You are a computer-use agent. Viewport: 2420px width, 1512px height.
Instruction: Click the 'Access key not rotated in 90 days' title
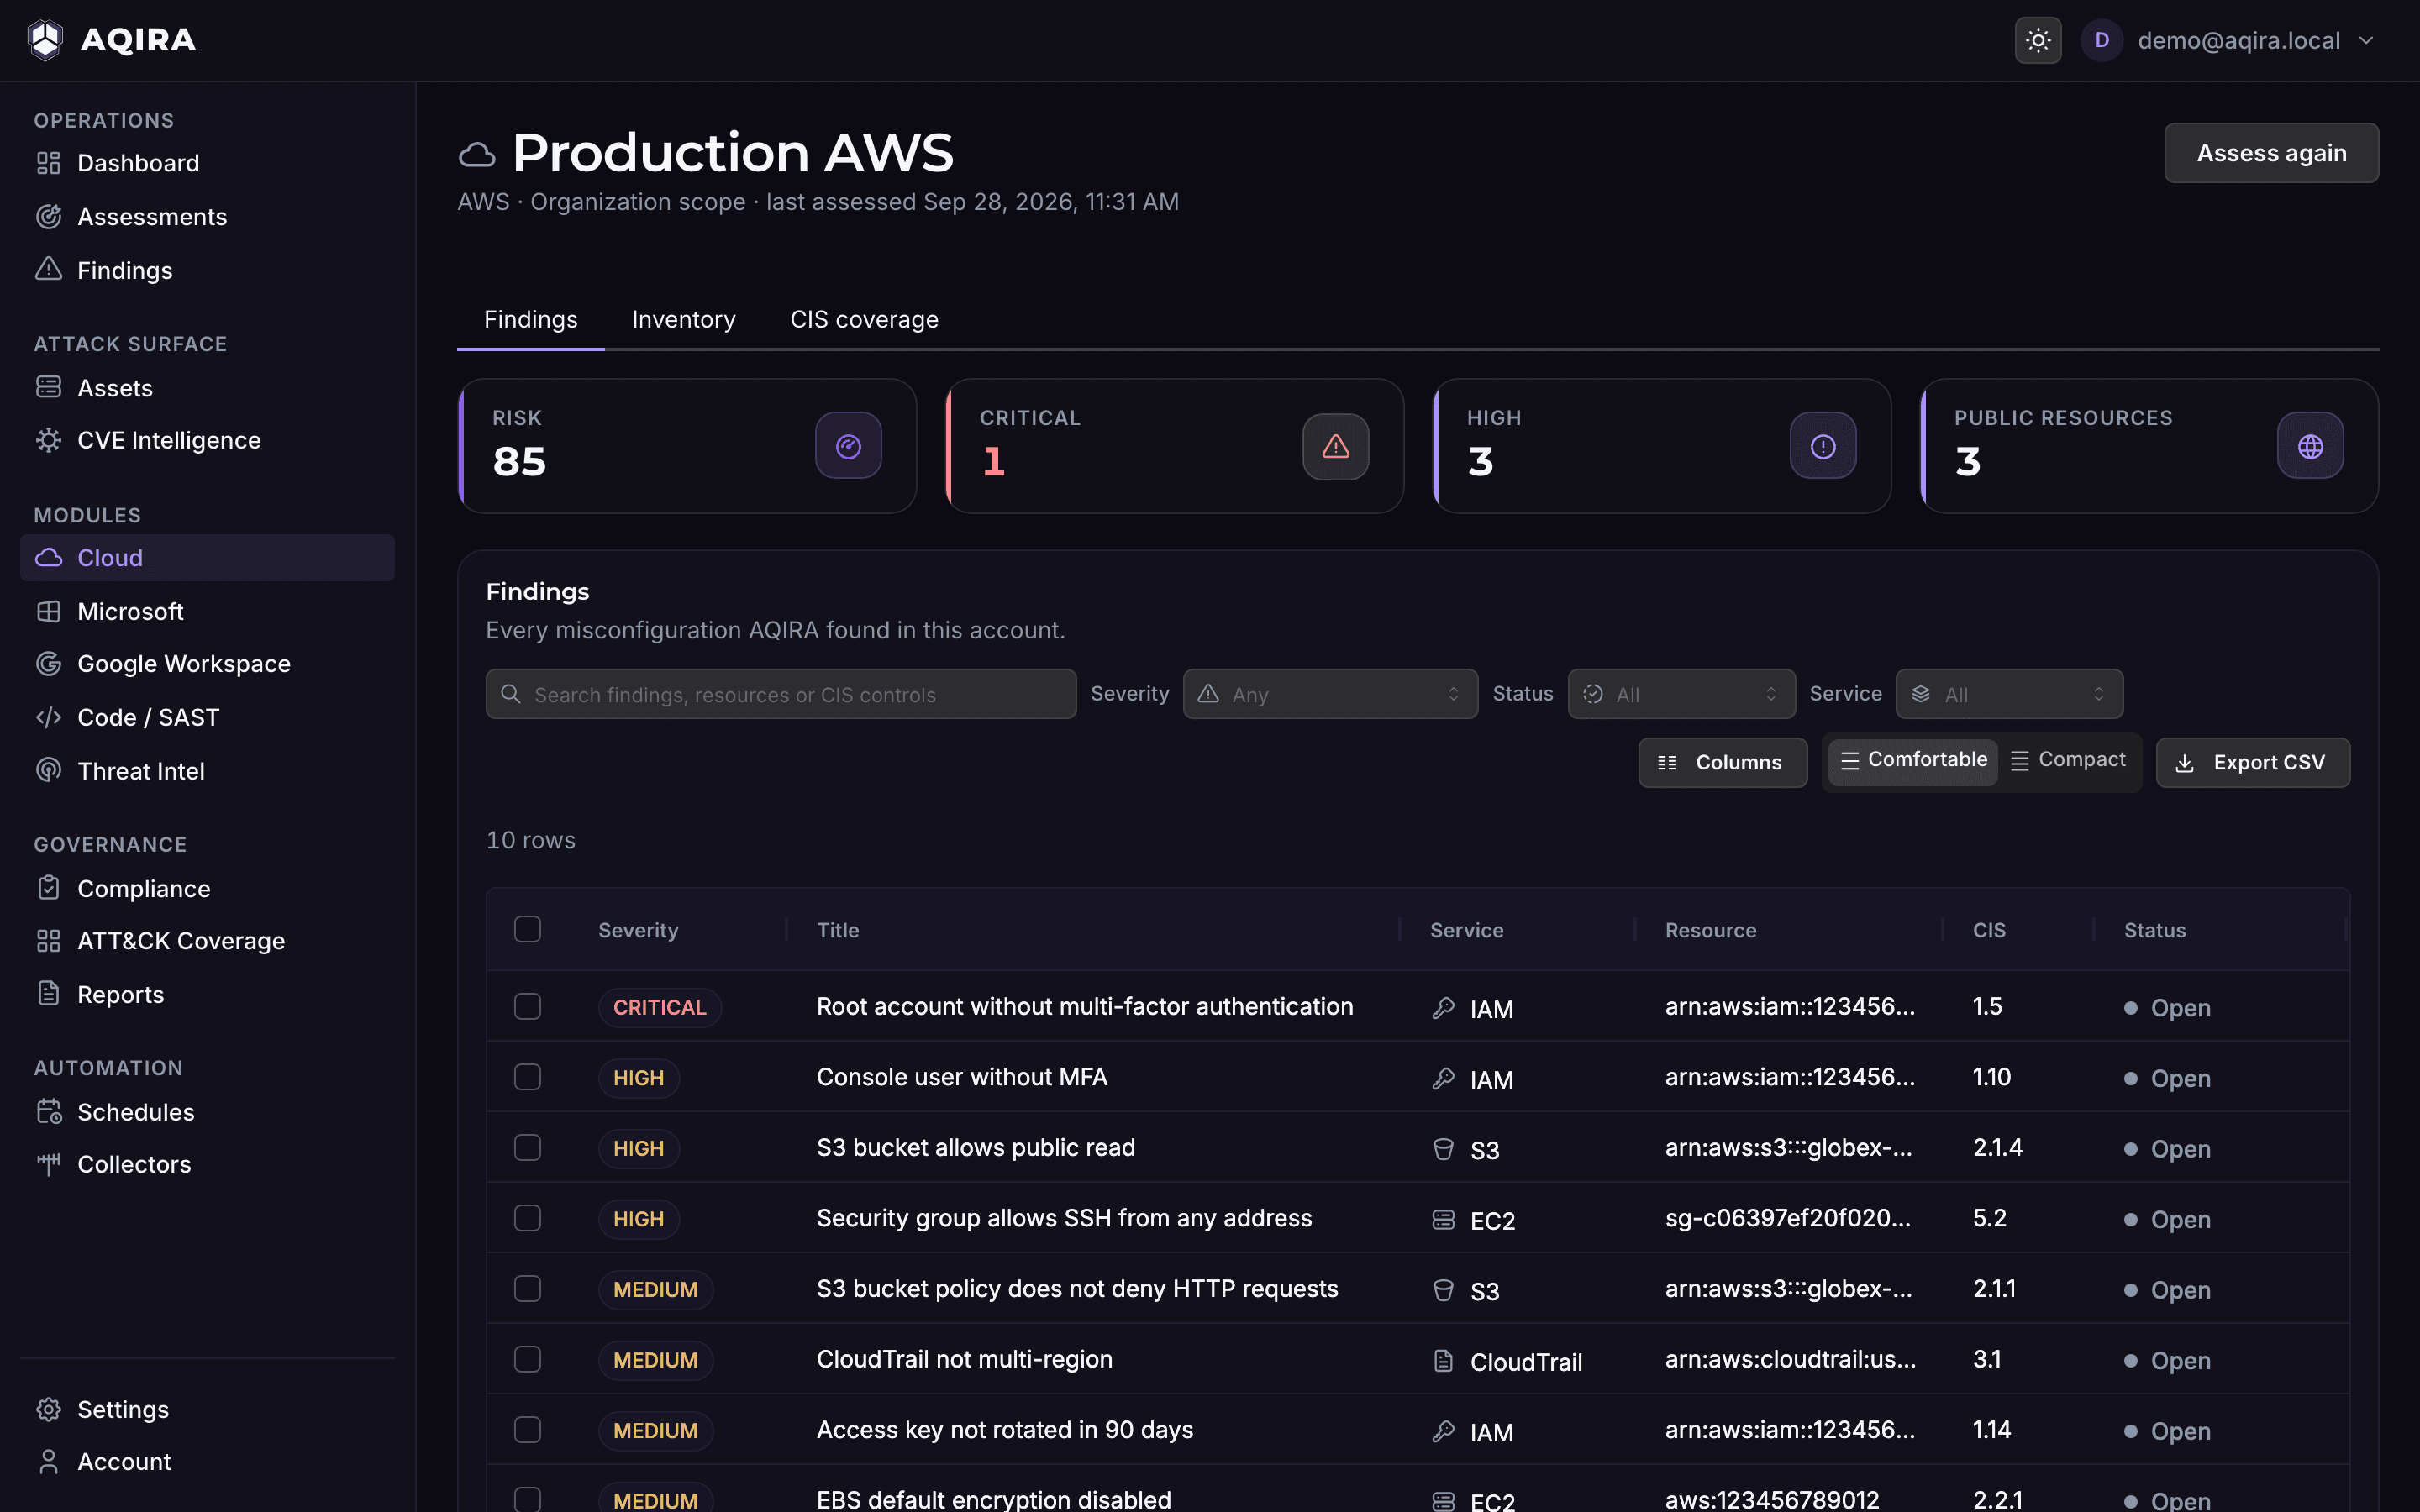1004,1430
